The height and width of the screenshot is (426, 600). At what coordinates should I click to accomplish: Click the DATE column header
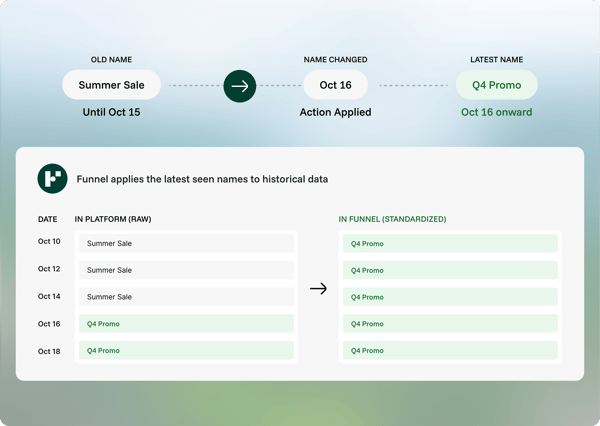[47, 219]
